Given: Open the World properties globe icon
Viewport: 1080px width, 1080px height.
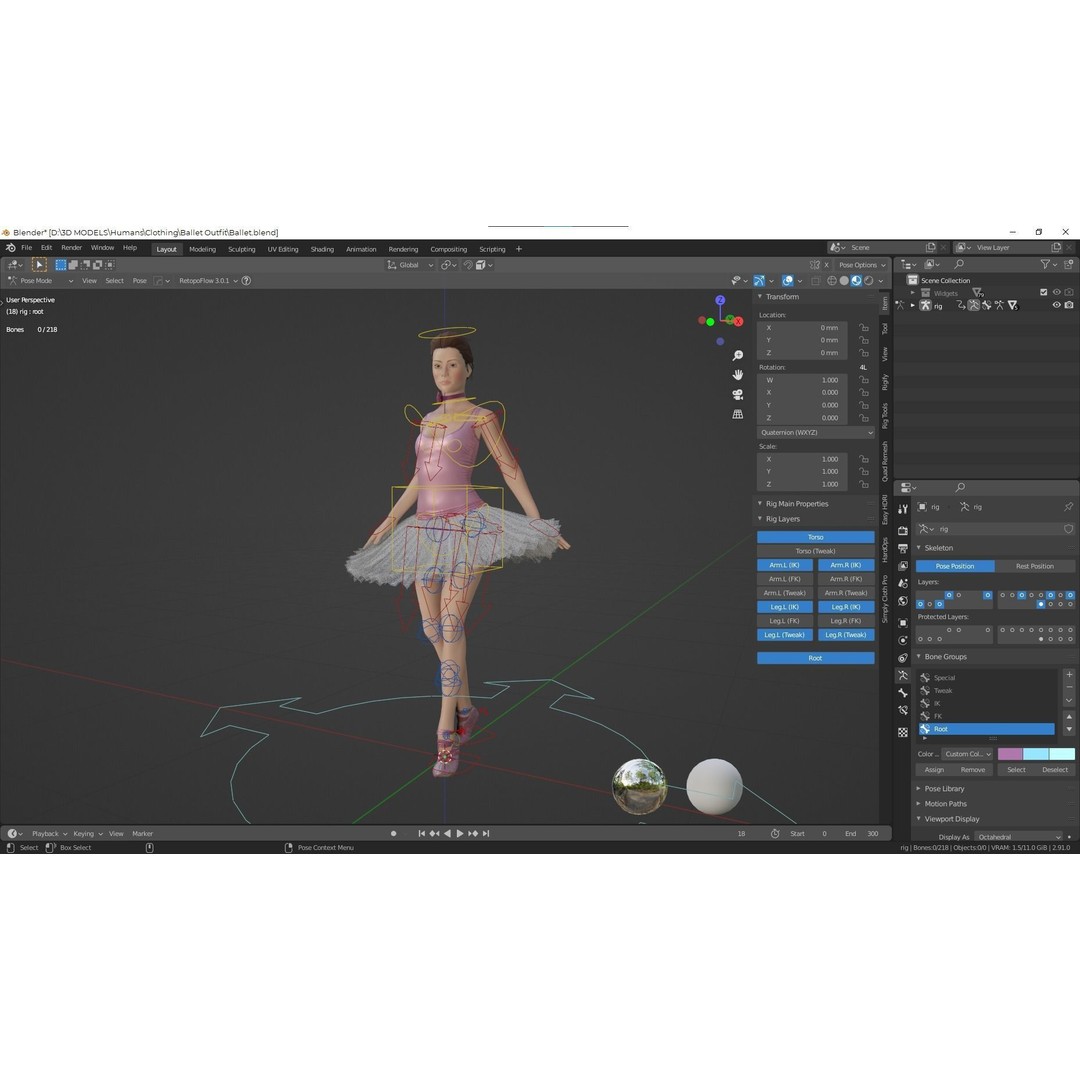Looking at the screenshot, I should [x=903, y=601].
